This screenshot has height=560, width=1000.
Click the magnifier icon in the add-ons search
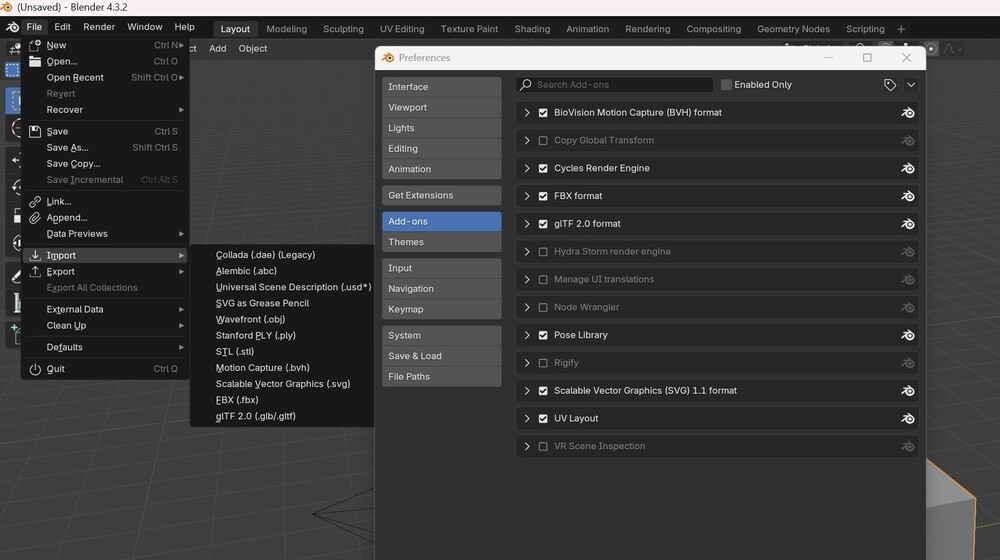(526, 84)
